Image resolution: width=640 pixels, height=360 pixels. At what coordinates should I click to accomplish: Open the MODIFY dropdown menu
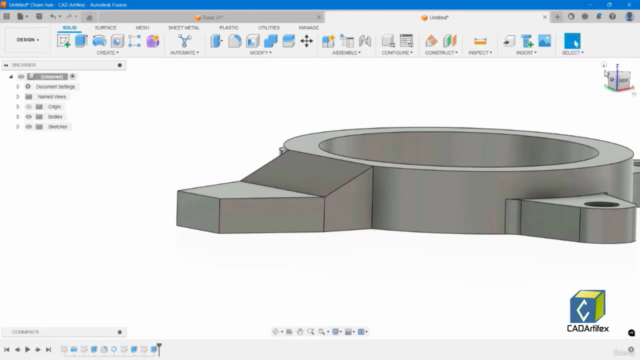click(260, 53)
